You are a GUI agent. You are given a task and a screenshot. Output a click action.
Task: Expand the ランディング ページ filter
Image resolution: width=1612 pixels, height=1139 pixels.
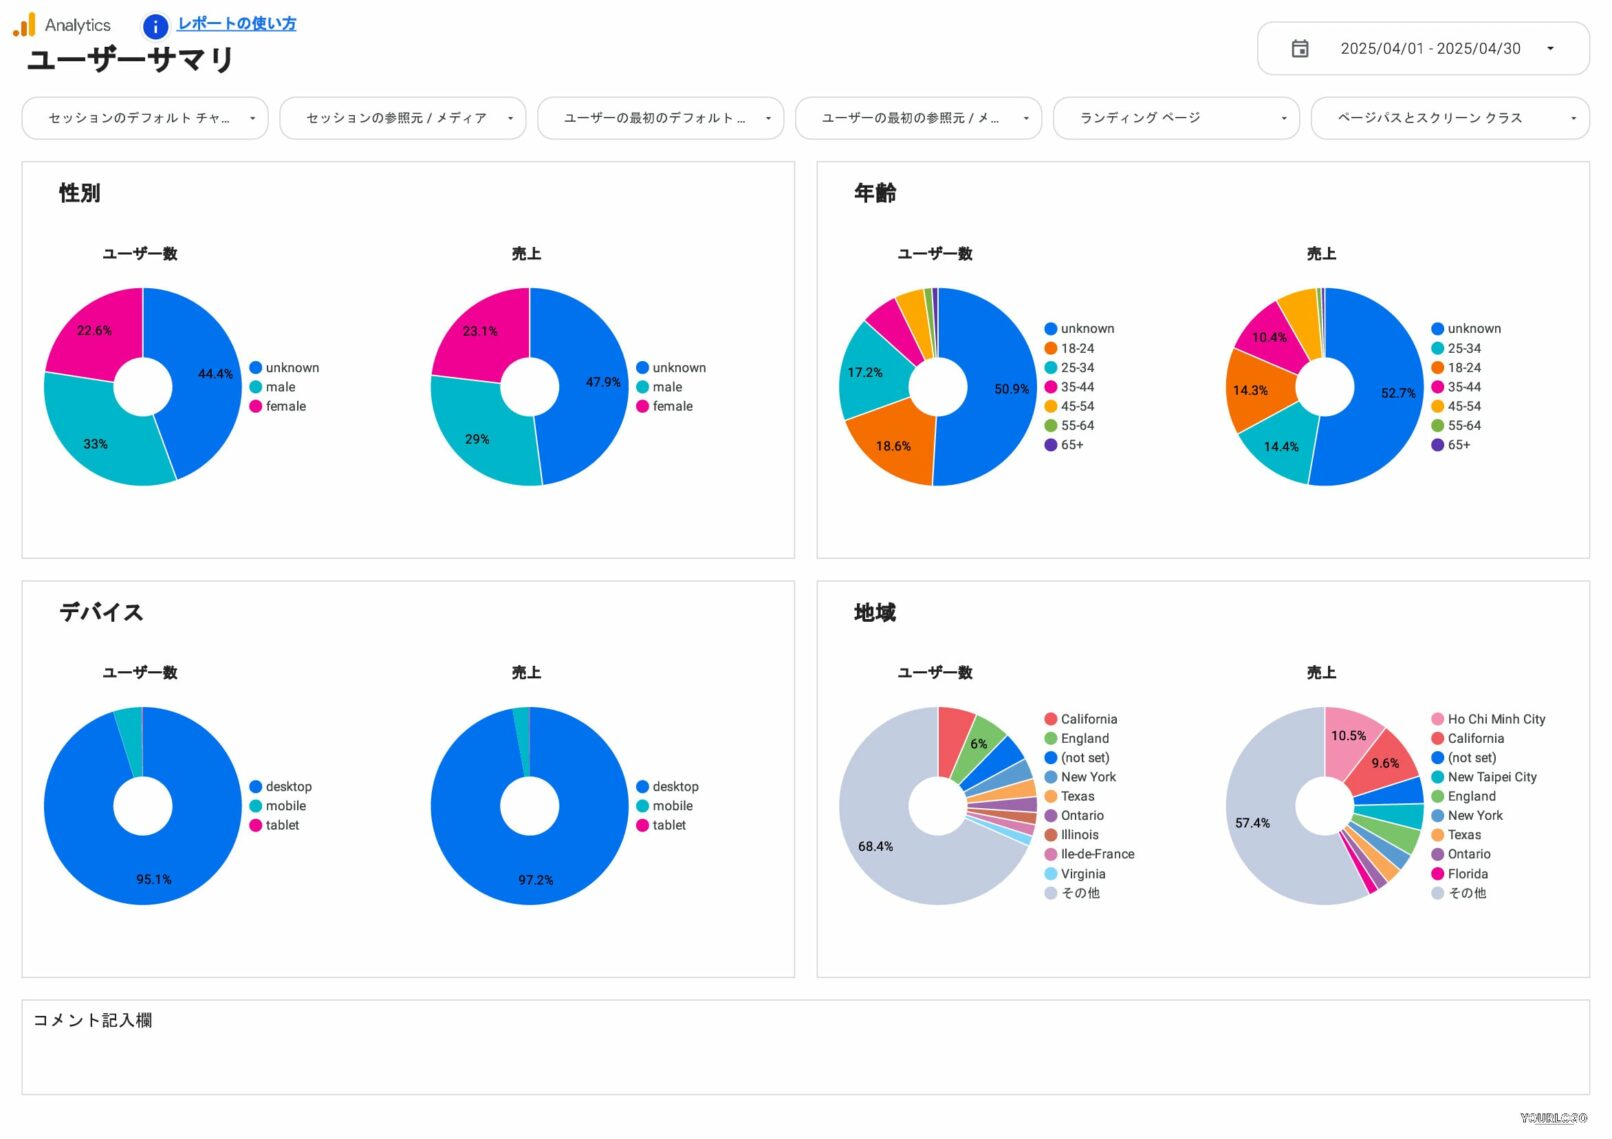[1176, 118]
